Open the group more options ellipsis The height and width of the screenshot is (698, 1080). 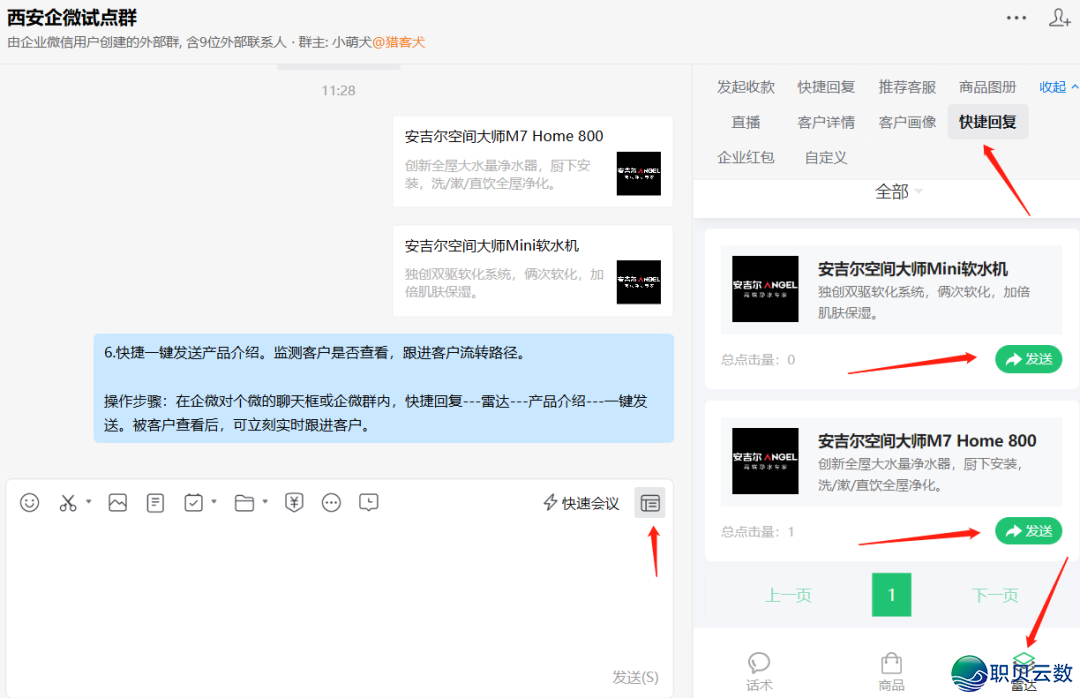click(1017, 18)
